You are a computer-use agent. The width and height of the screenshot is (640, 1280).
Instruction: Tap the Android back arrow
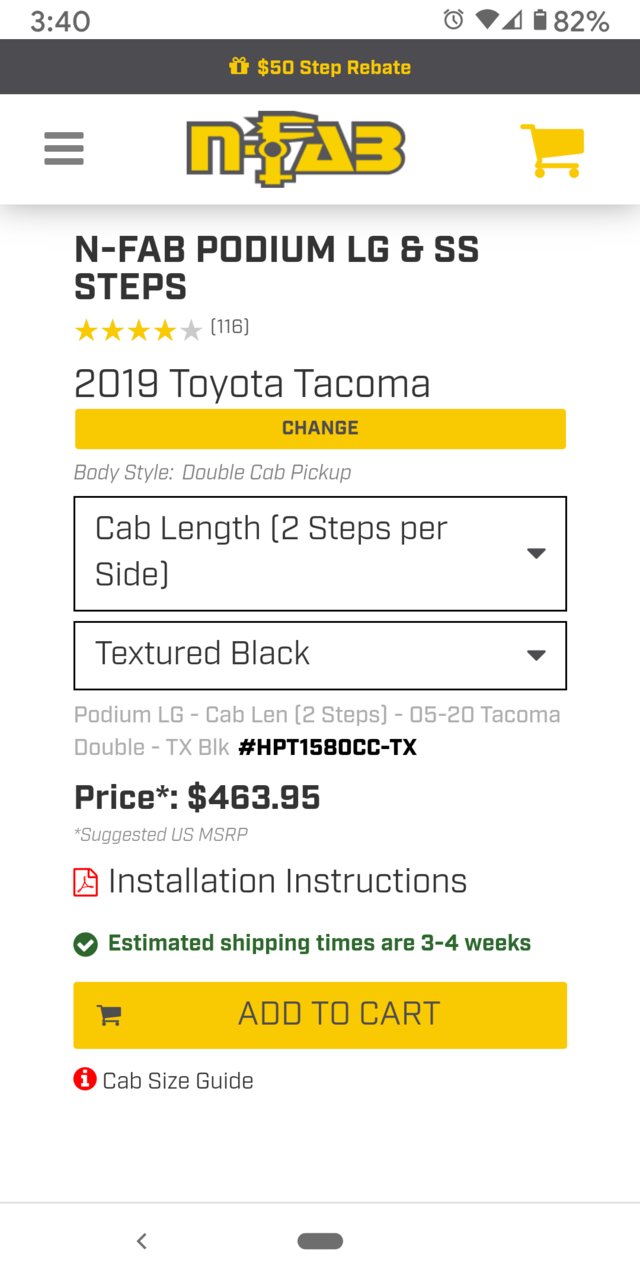(x=142, y=1241)
